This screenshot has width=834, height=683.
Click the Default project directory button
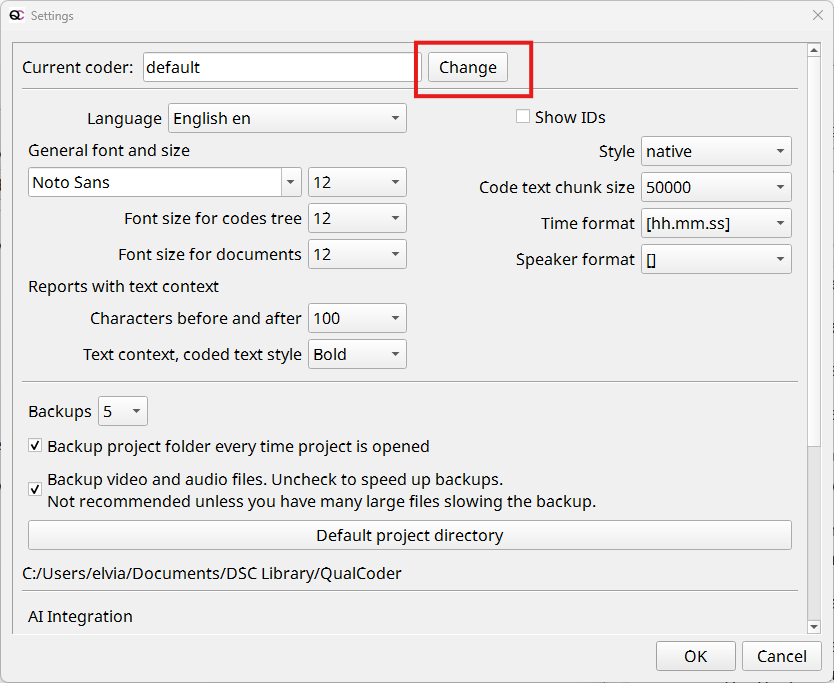[x=409, y=535]
